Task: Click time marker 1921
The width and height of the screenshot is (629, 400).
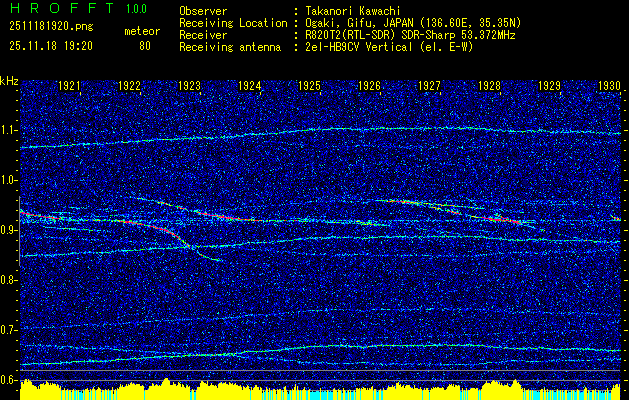Action: coord(69,85)
